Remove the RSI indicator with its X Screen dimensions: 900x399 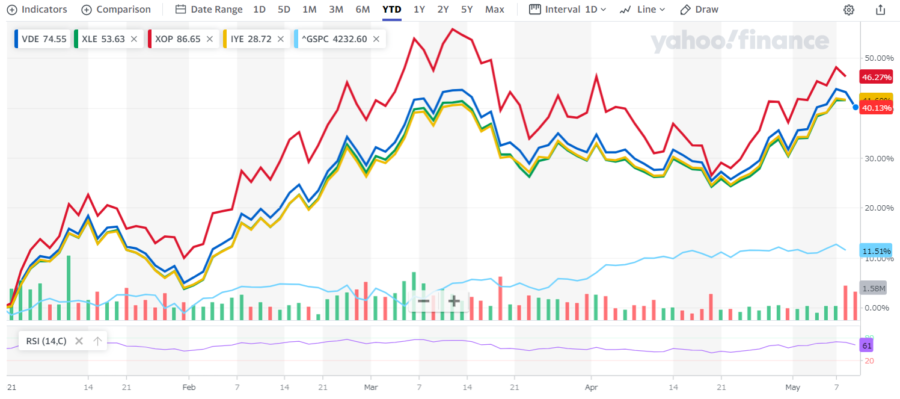tap(79, 341)
